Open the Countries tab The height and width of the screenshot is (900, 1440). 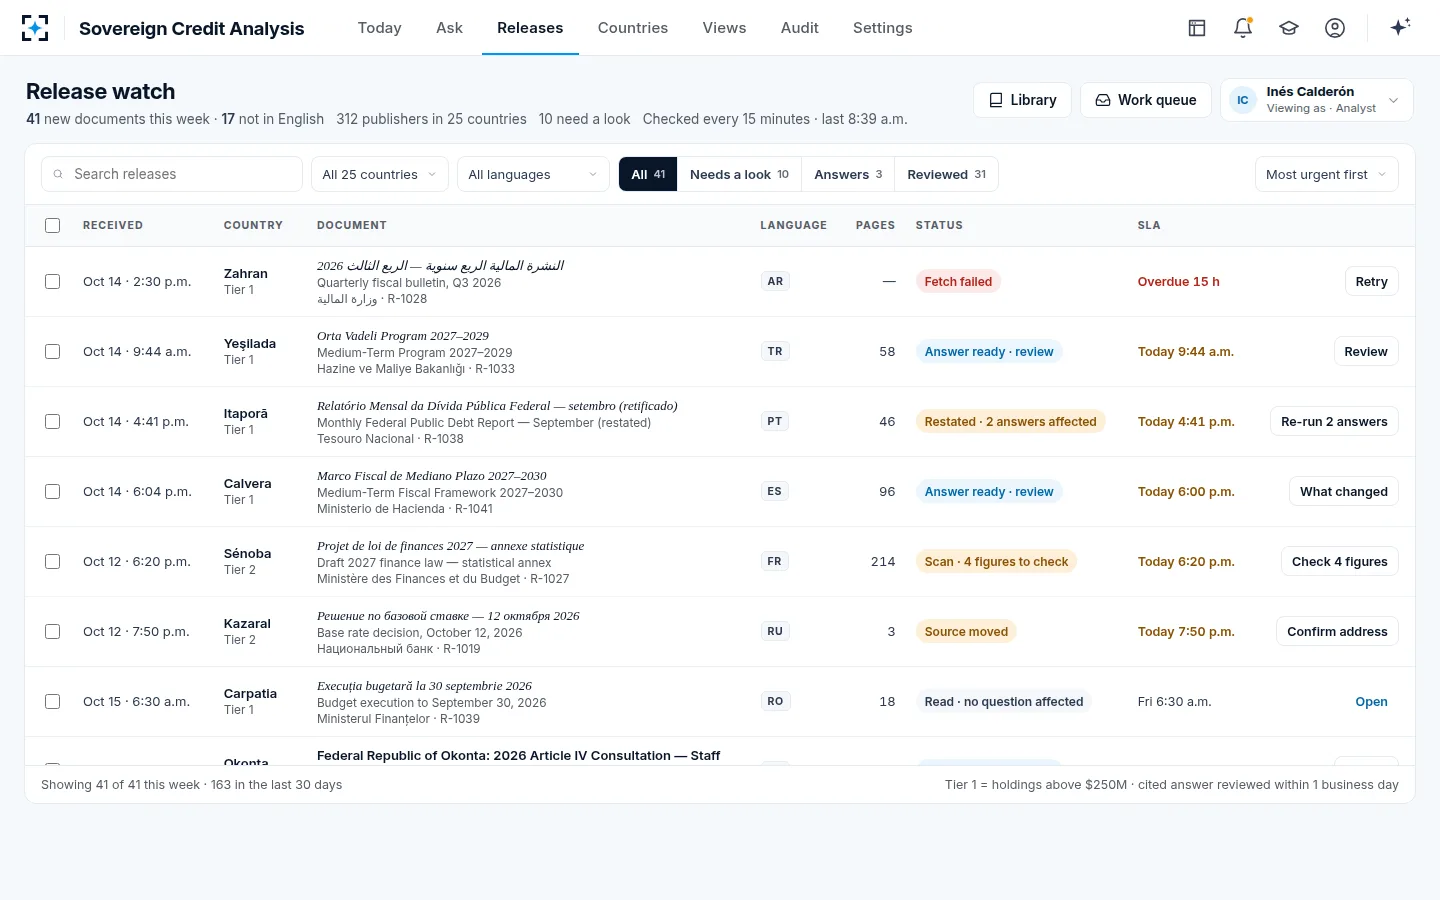[x=633, y=28]
